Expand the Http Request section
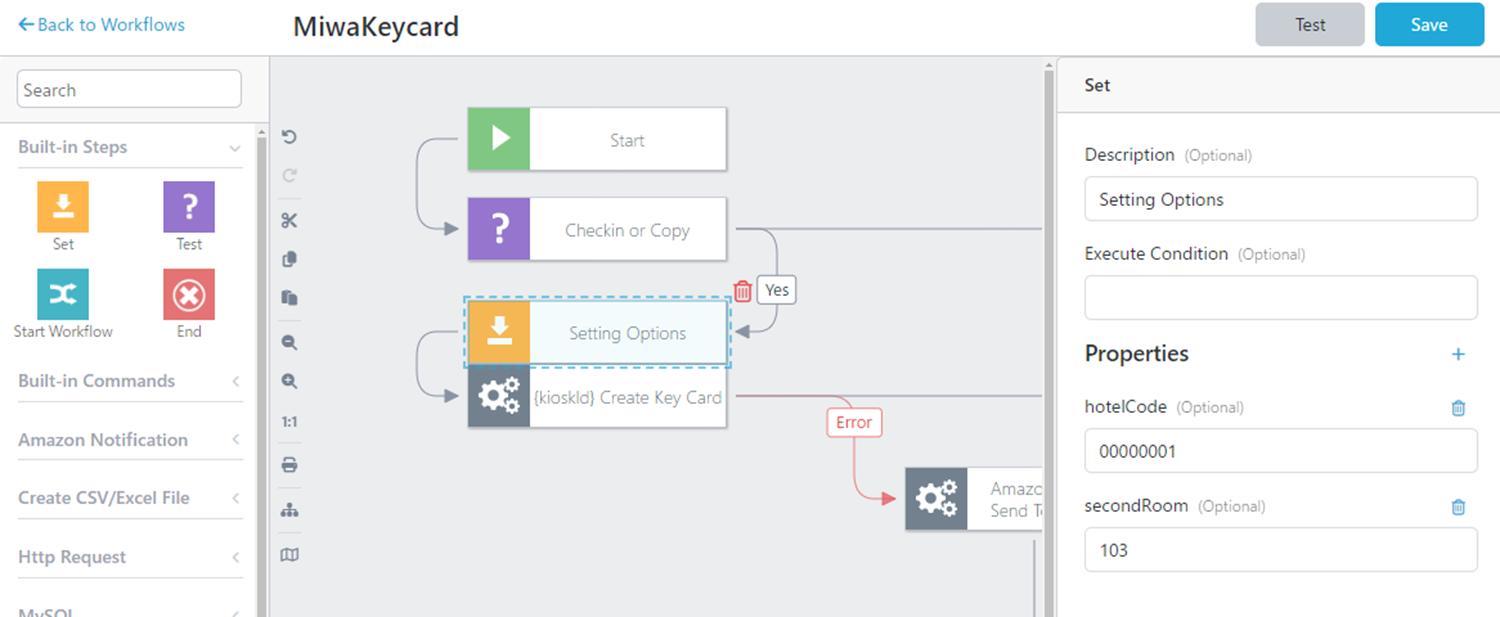 (235, 557)
